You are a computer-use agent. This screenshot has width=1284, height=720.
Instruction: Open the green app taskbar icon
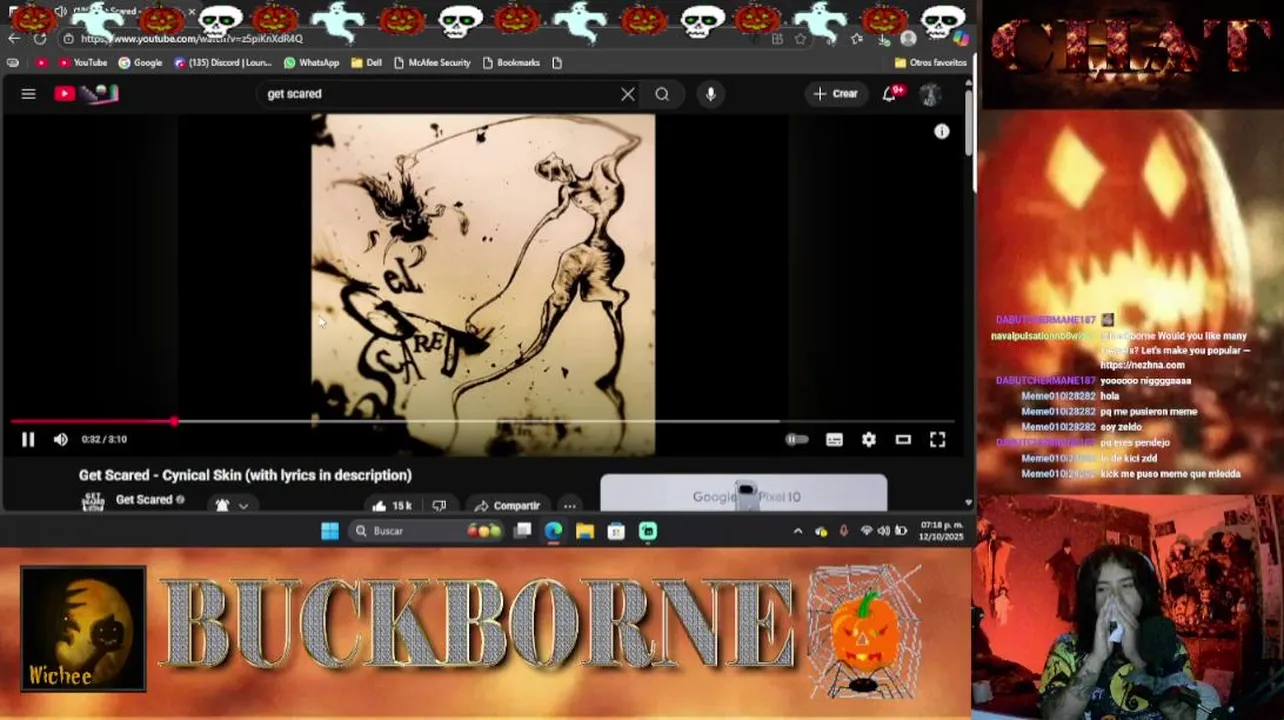point(648,531)
